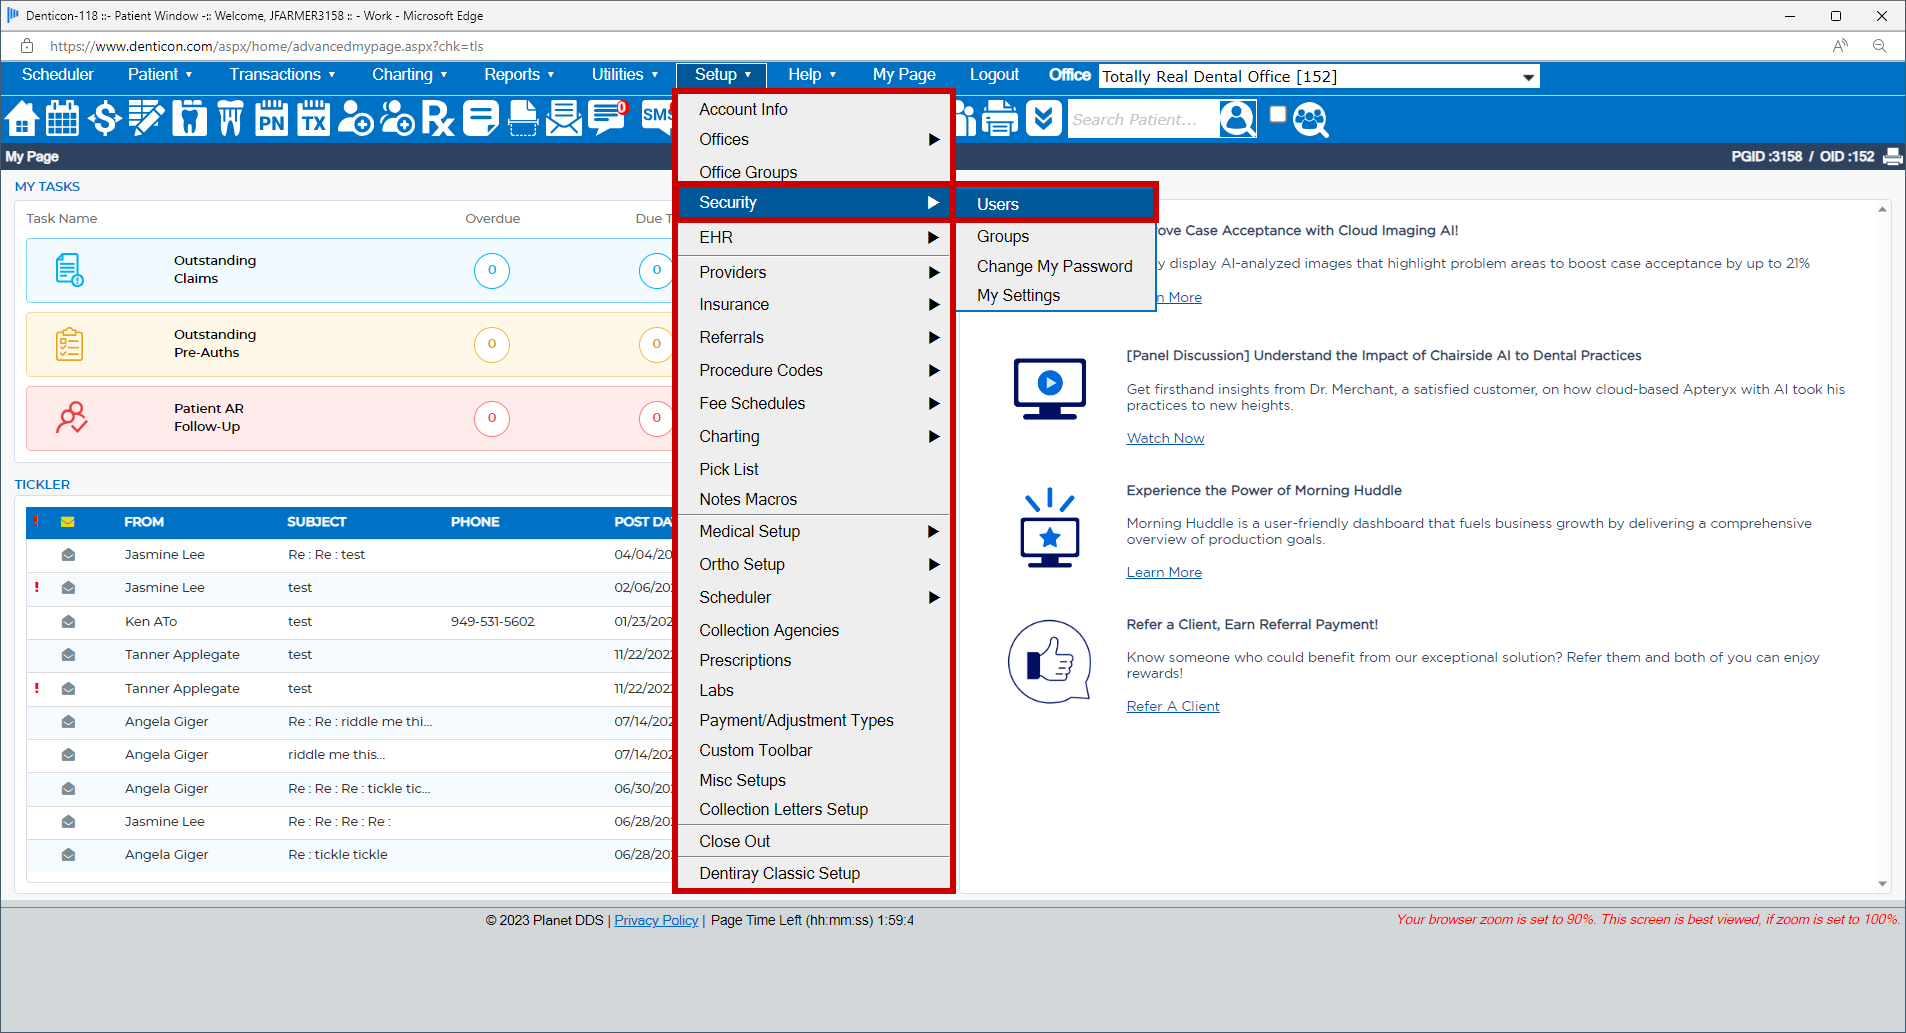The image size is (1906, 1033).
Task: Open the TX treatment plan icon
Action: (x=314, y=119)
